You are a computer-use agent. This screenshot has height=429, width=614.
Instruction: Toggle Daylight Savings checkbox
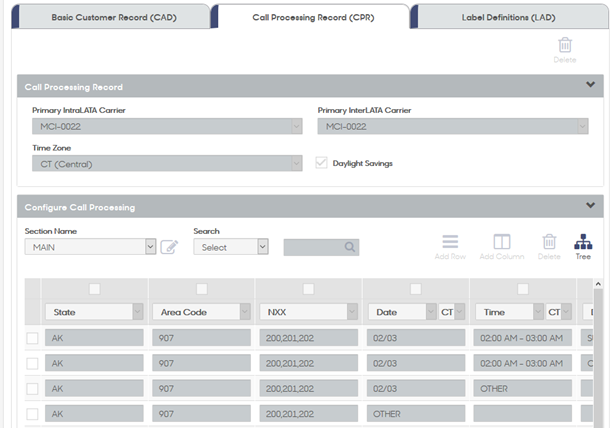point(321,163)
